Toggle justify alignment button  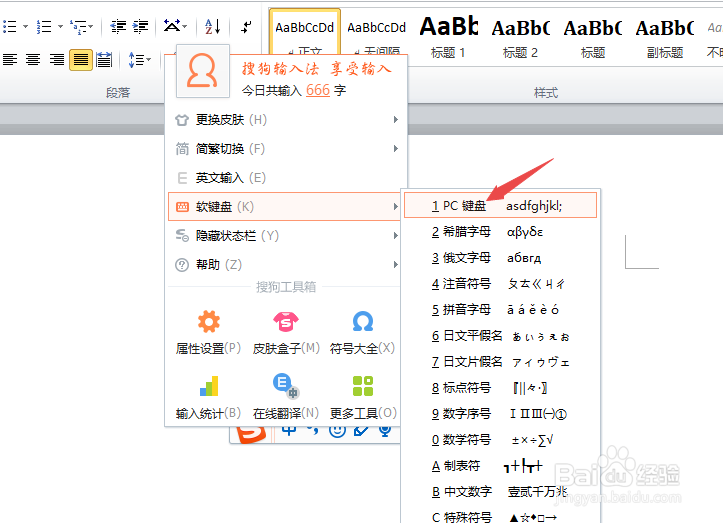click(x=81, y=59)
